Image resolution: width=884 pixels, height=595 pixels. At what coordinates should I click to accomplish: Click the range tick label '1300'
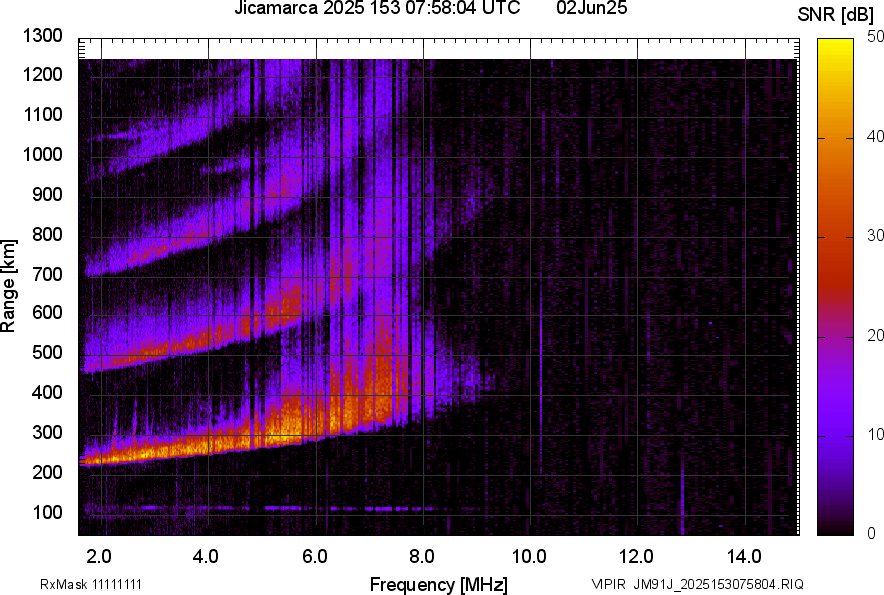(42, 36)
